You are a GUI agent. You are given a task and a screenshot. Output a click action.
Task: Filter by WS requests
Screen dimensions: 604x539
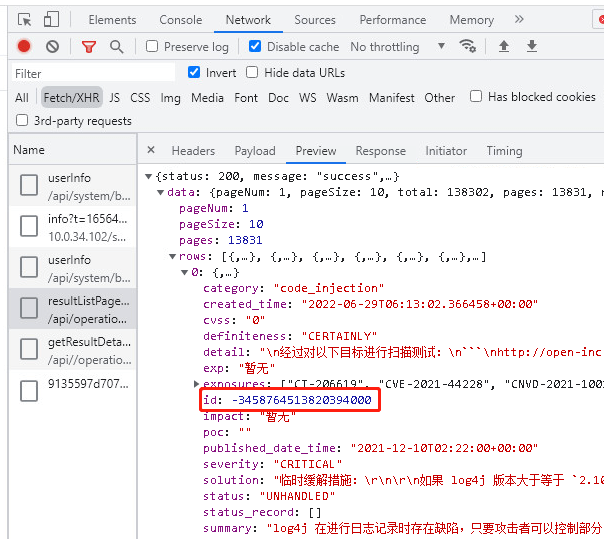pos(307,97)
